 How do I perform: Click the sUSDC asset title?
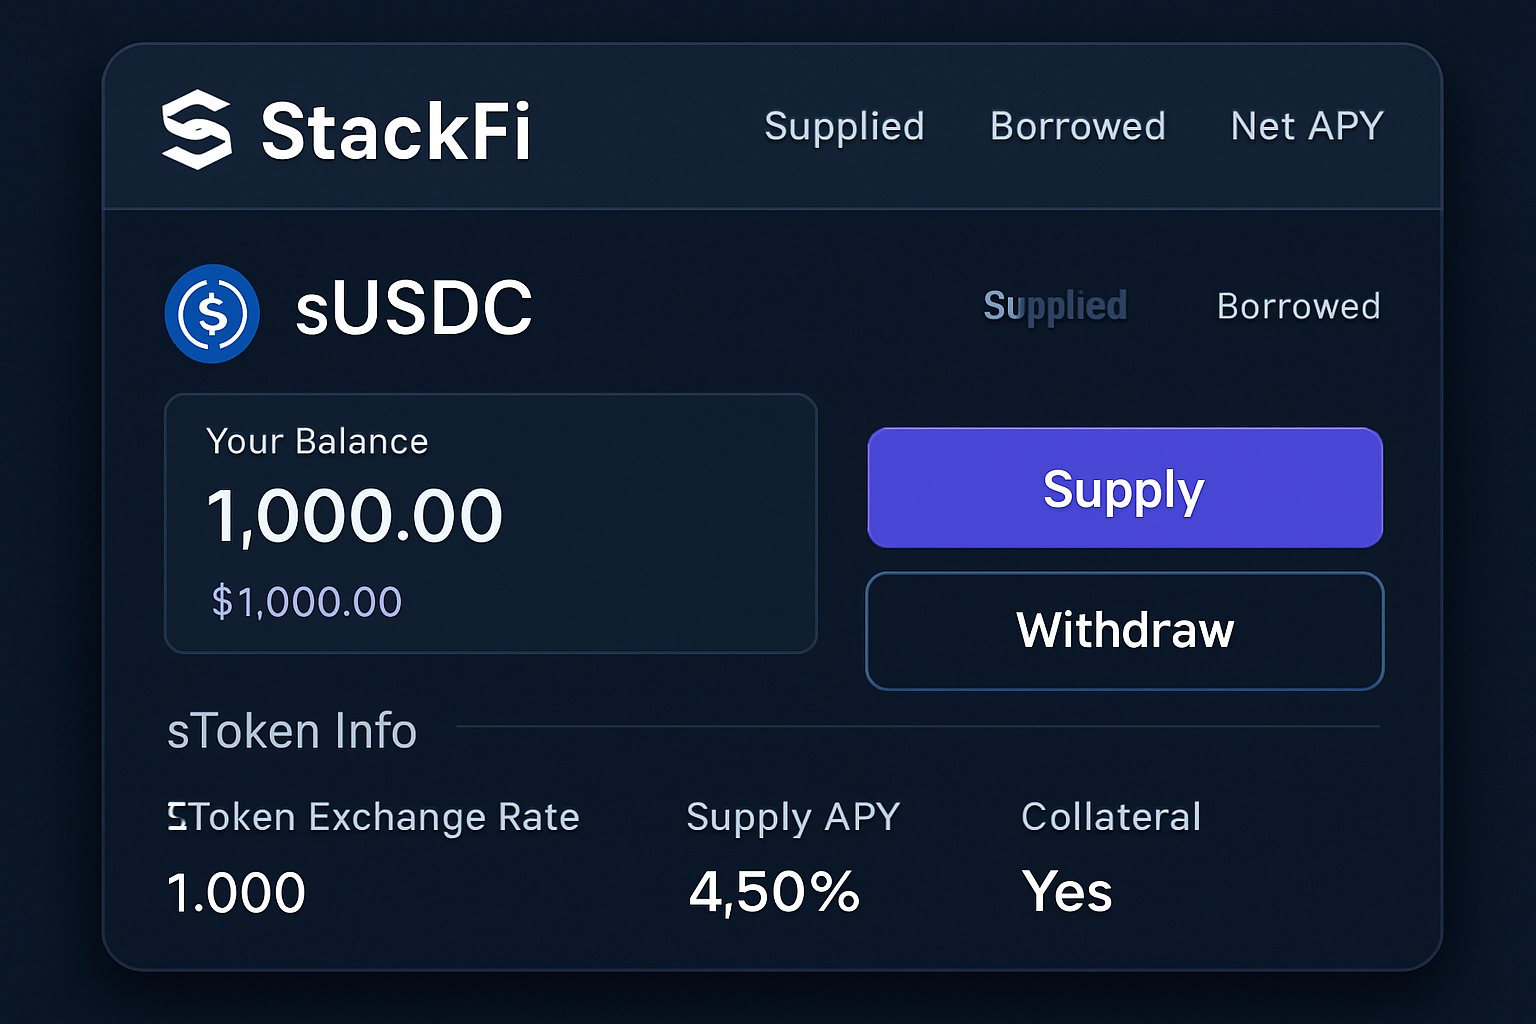click(413, 311)
